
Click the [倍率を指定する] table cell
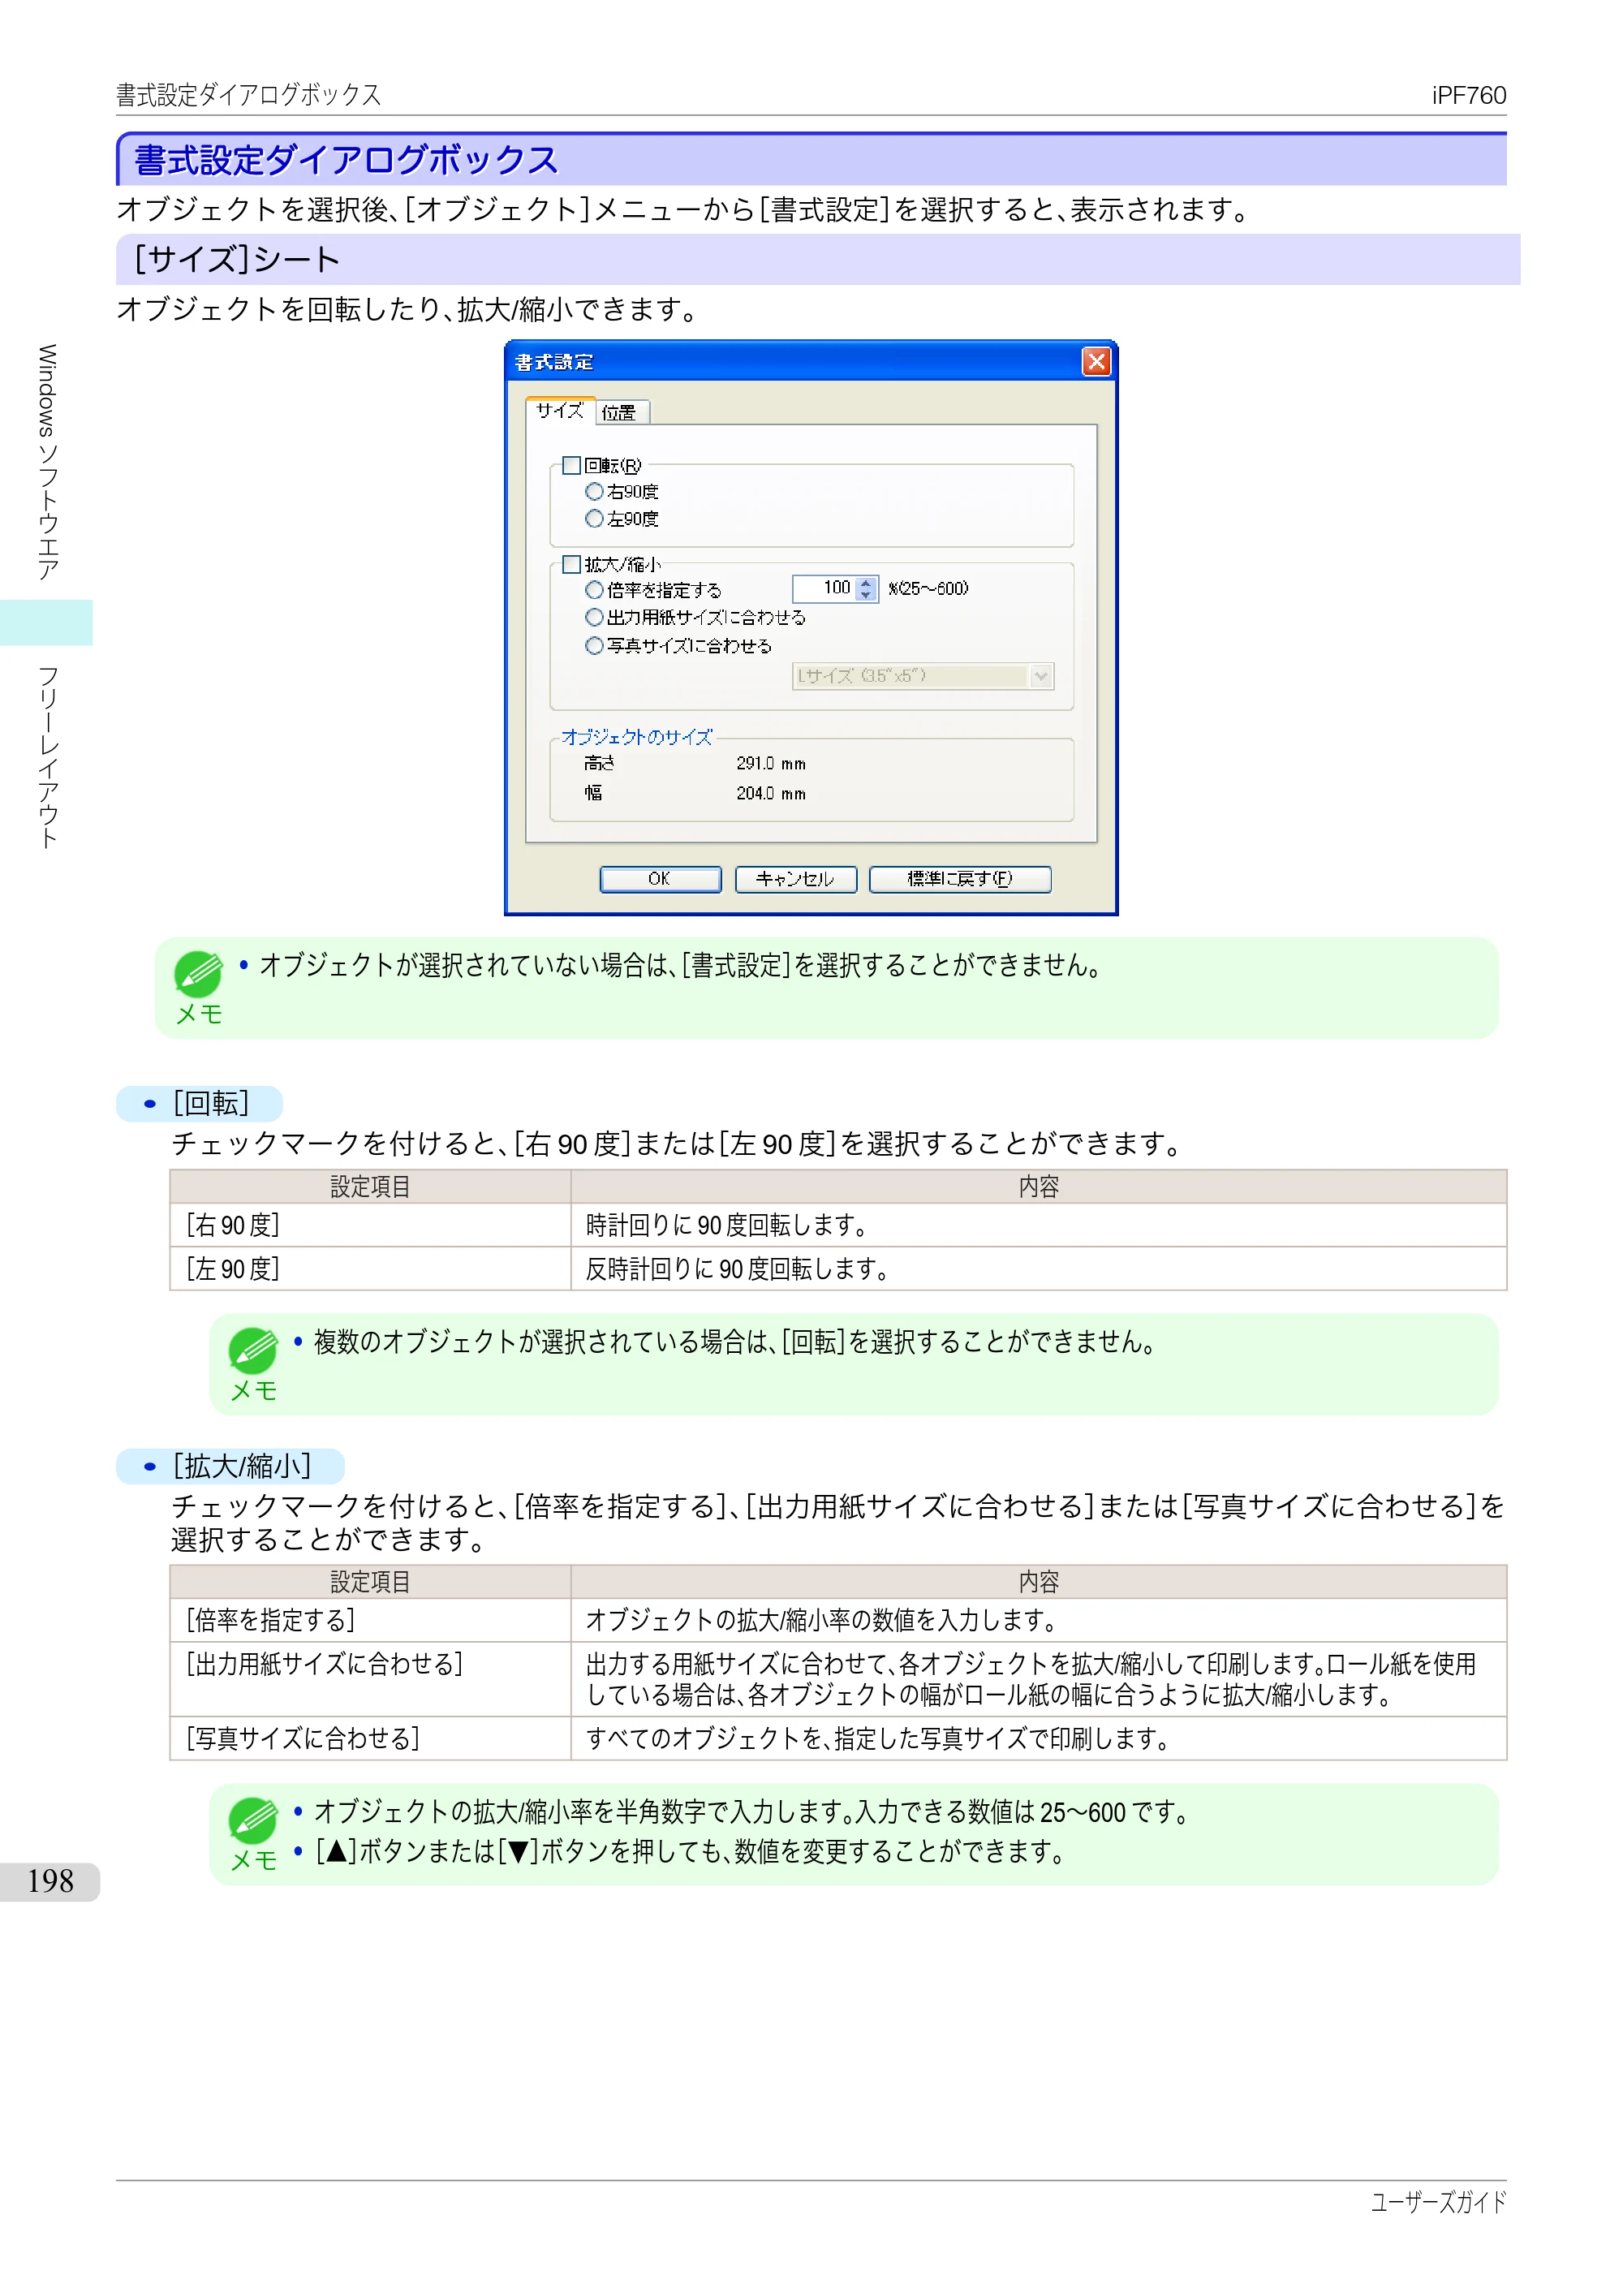[370, 1620]
